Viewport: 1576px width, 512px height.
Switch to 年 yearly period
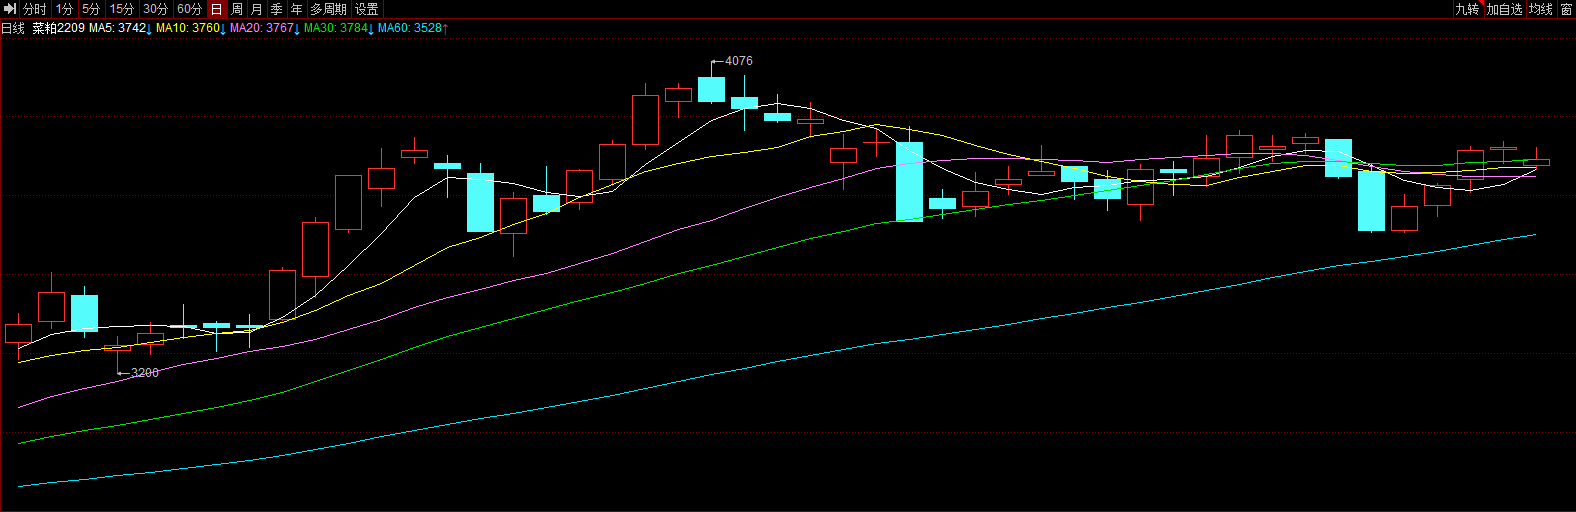(297, 9)
